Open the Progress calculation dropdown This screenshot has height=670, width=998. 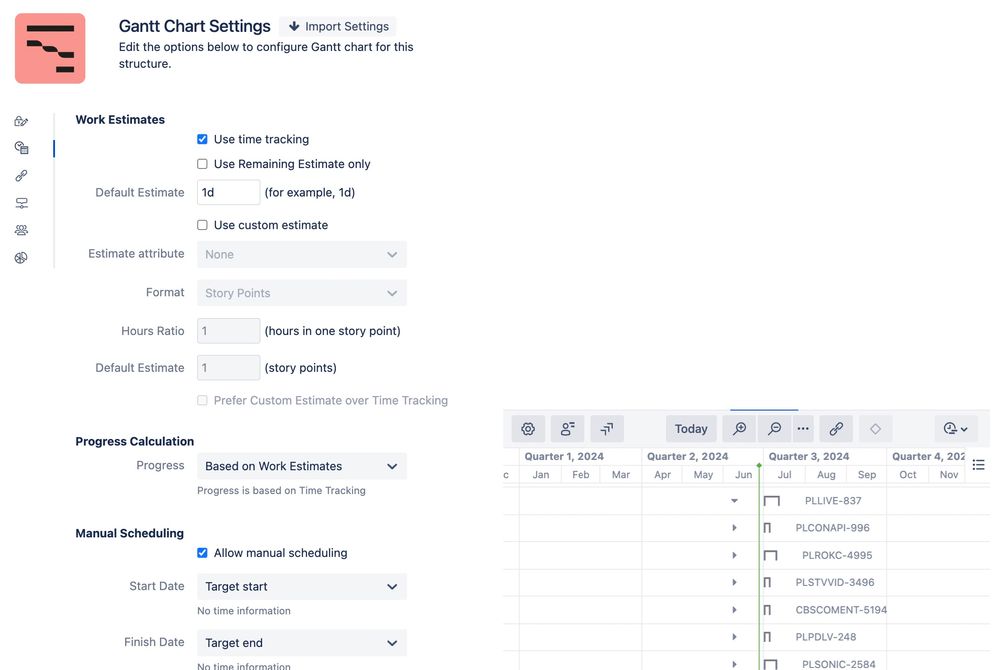(301, 465)
